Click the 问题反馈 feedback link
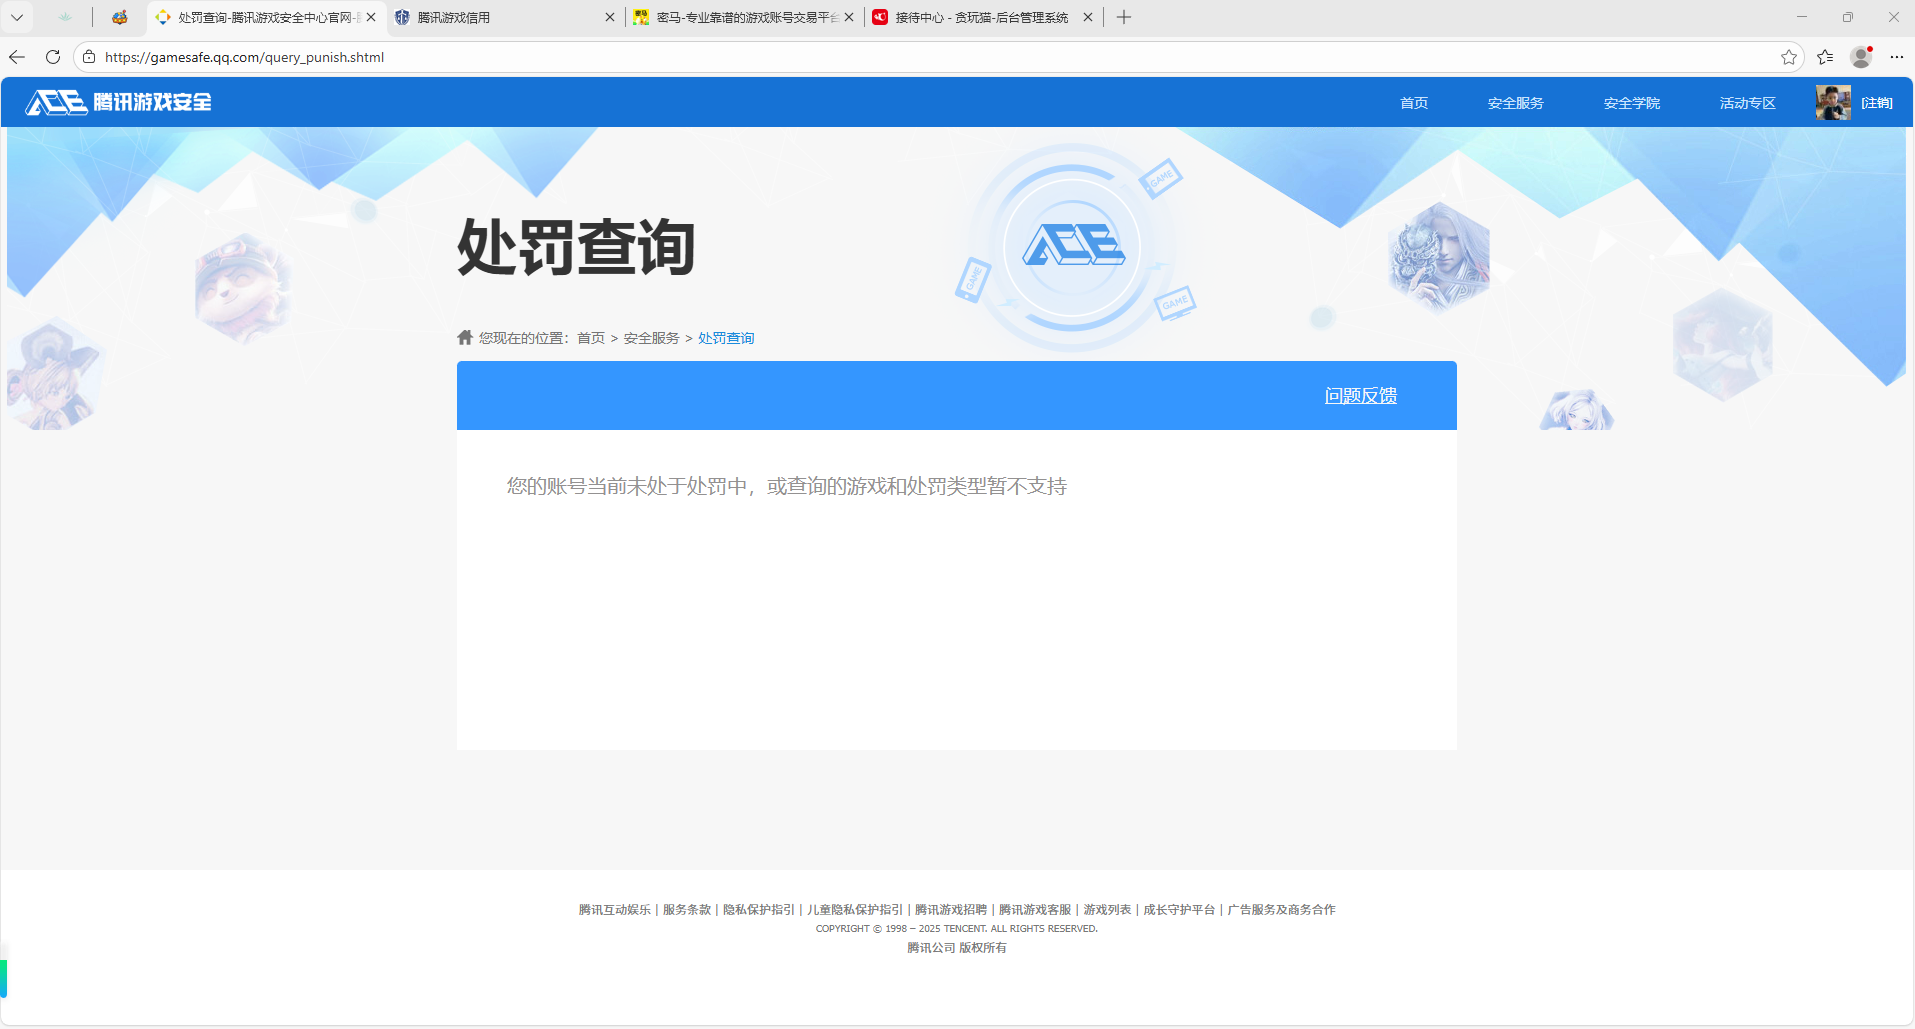Screen dimensions: 1915x1029 coord(1360,395)
